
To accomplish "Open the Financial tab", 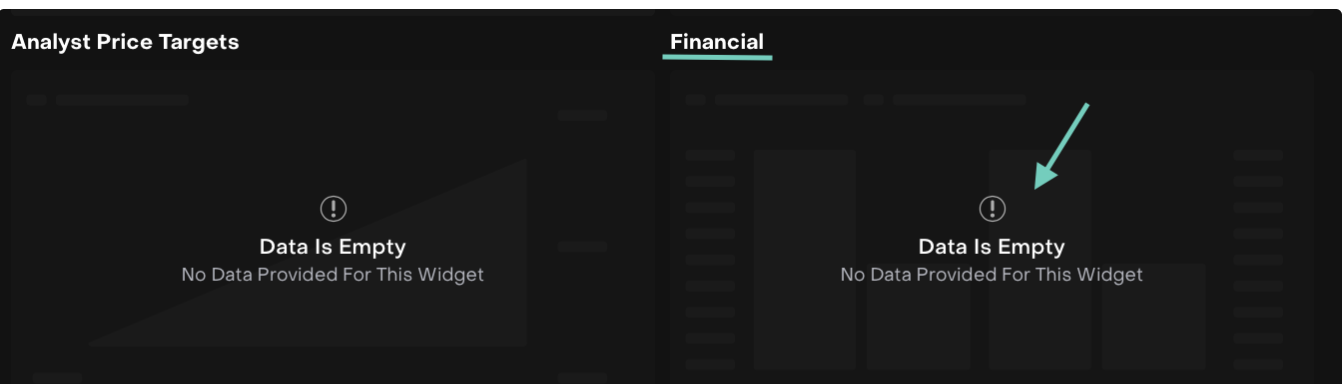I will click(x=717, y=42).
